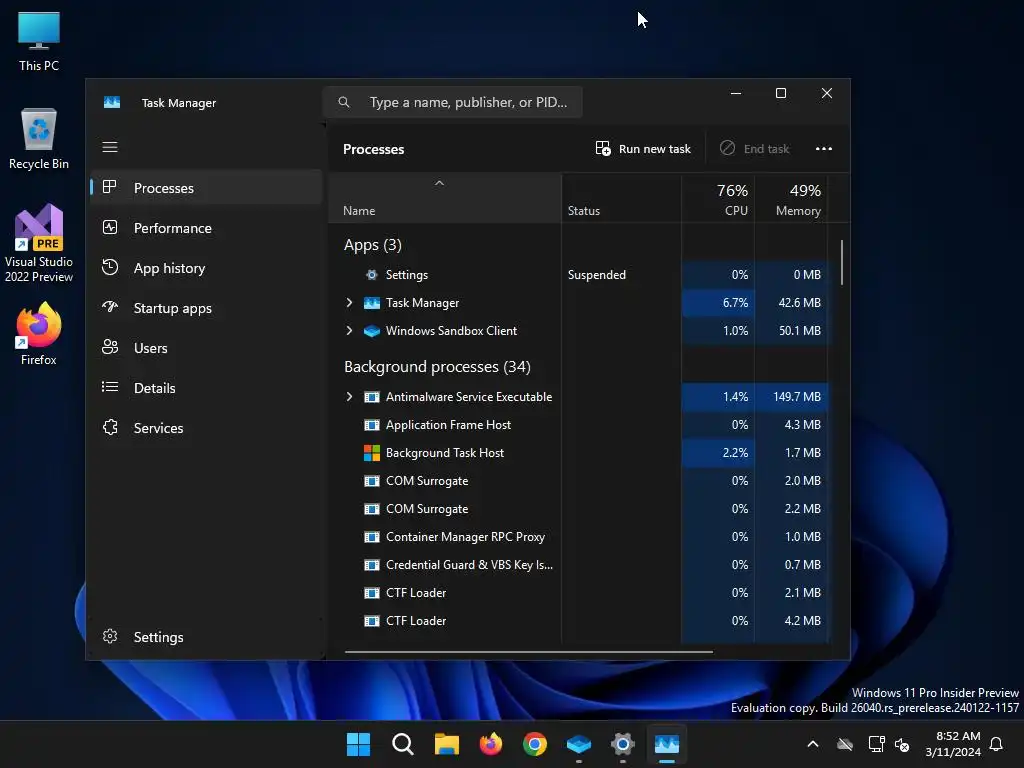Click the Users icon in the sidebar
This screenshot has width=1024, height=768.
110,347
